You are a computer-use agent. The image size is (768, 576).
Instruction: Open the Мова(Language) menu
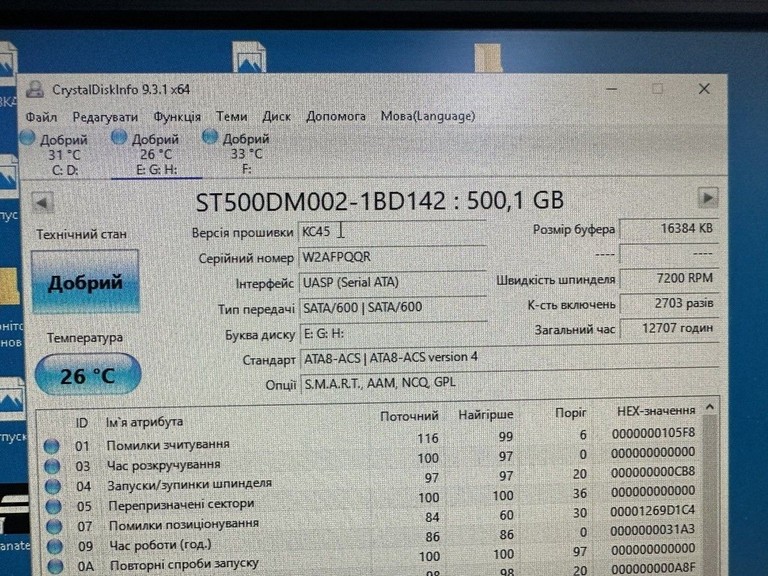[x=428, y=117]
